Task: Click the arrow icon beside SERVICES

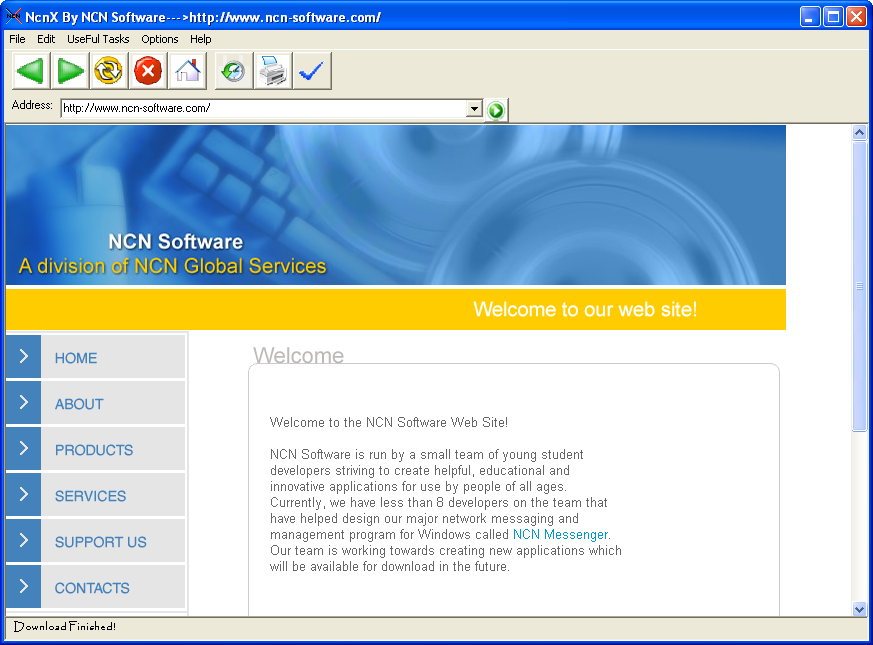Action: tap(23, 495)
